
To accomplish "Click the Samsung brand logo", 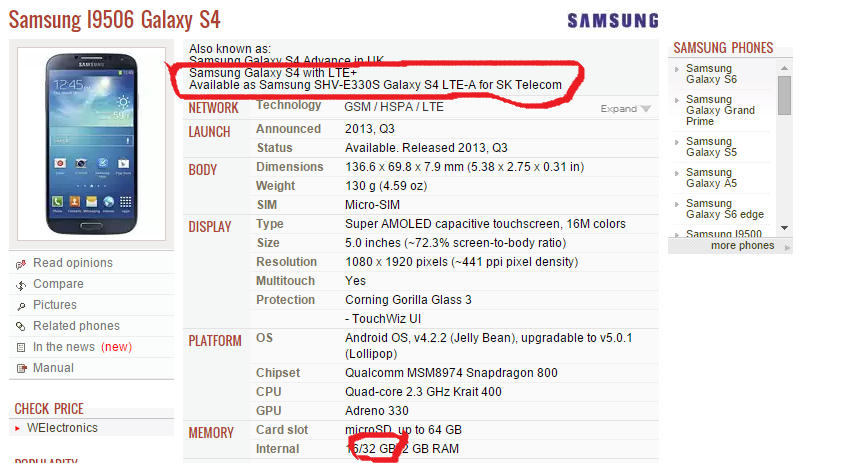I will pos(613,21).
